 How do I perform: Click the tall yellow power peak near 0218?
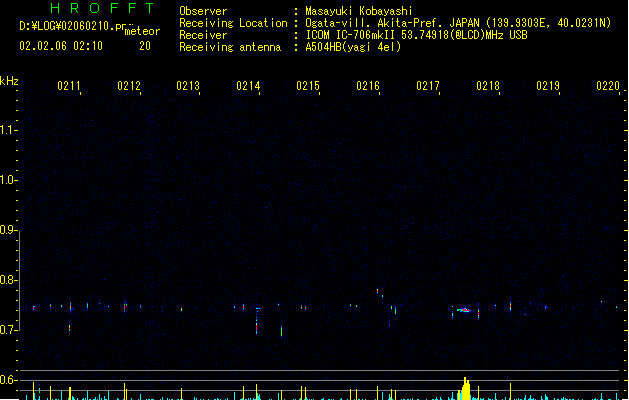pos(465,388)
